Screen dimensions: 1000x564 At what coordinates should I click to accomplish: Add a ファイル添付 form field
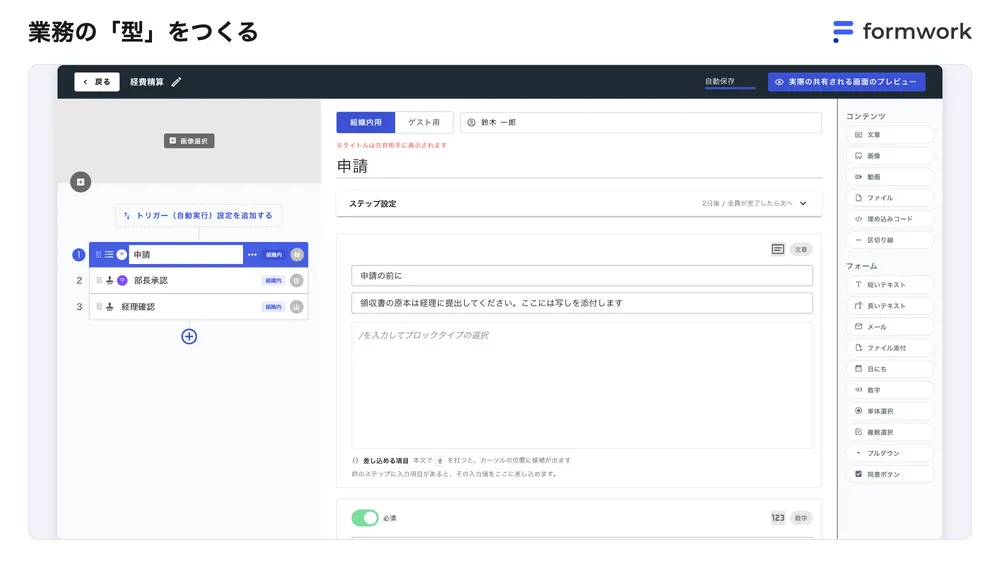coord(890,348)
